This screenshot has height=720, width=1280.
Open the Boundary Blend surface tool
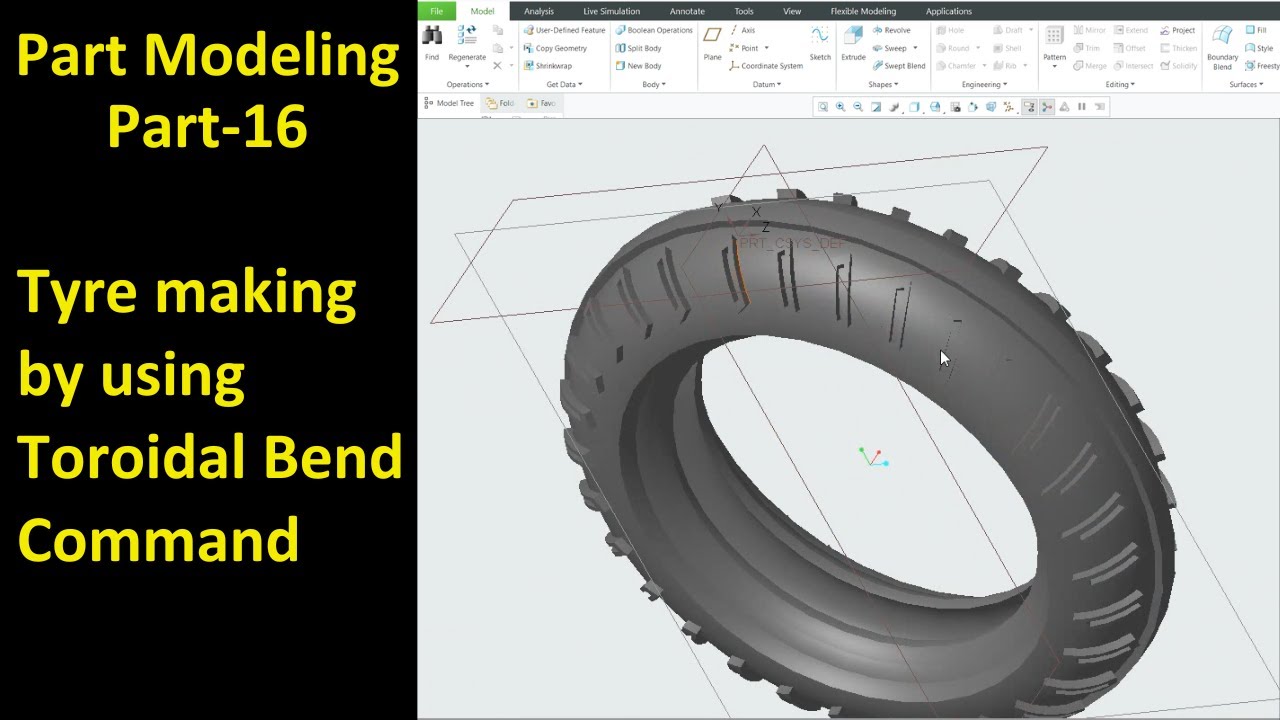1222,46
